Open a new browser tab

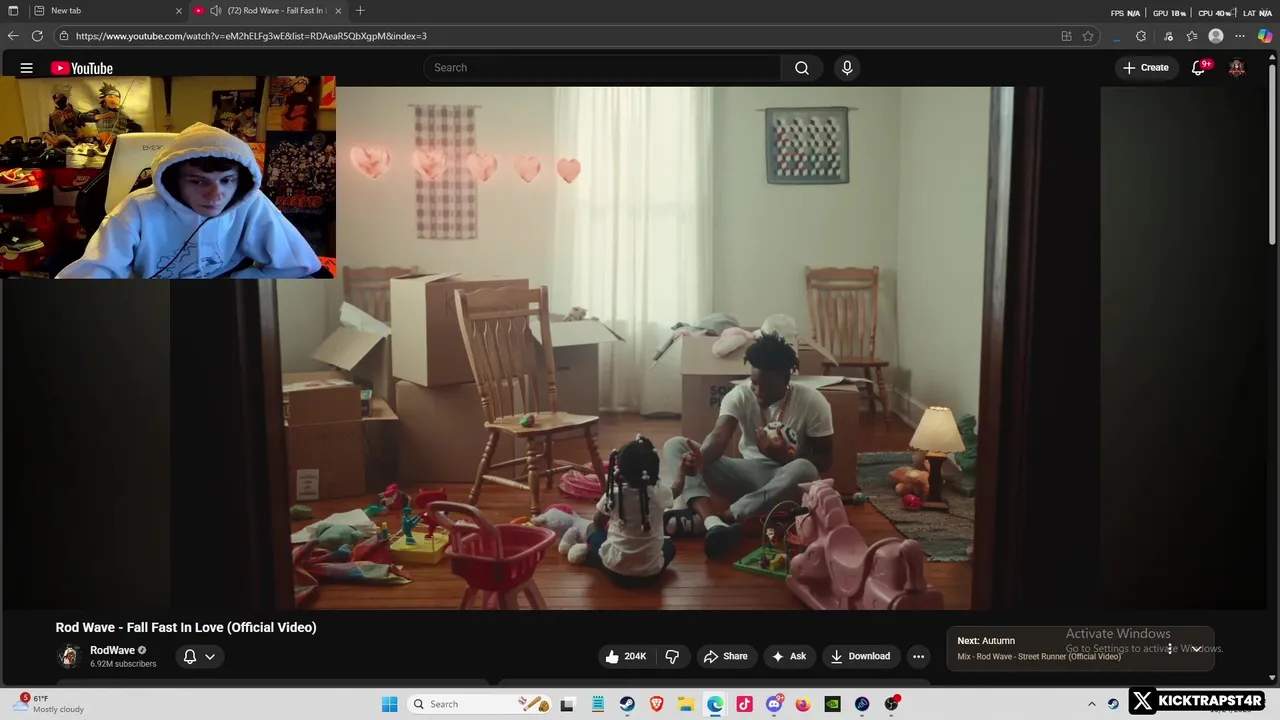360,11
